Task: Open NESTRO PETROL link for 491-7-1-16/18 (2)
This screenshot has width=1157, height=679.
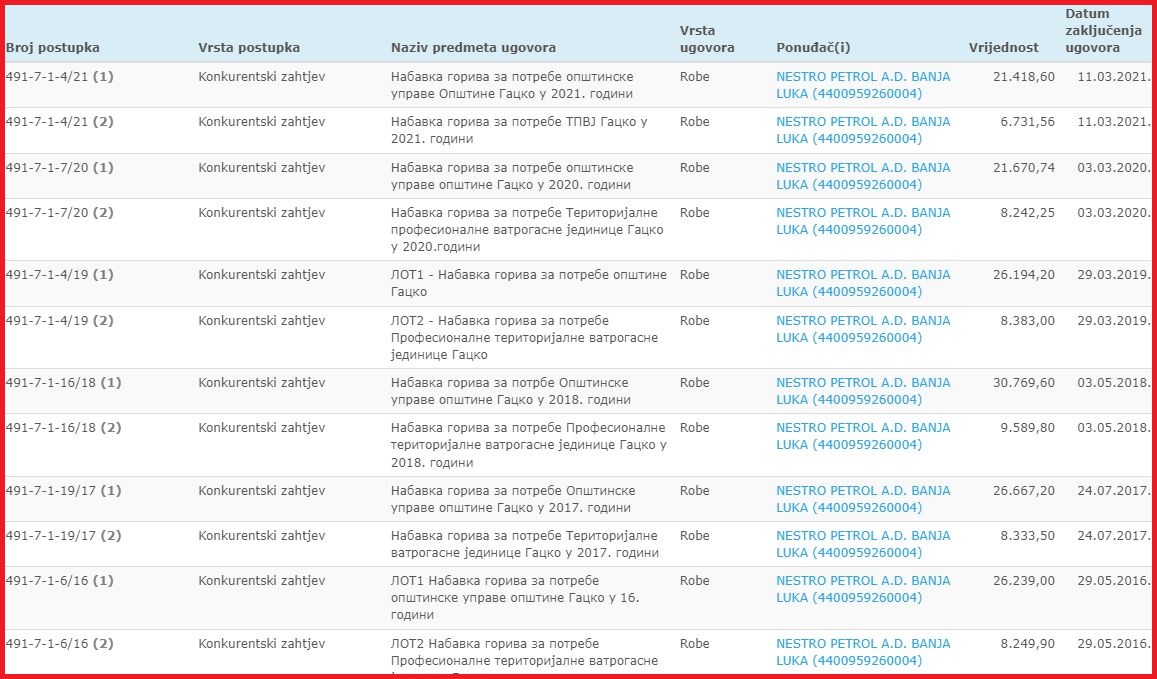Action: pyautogui.click(x=863, y=436)
